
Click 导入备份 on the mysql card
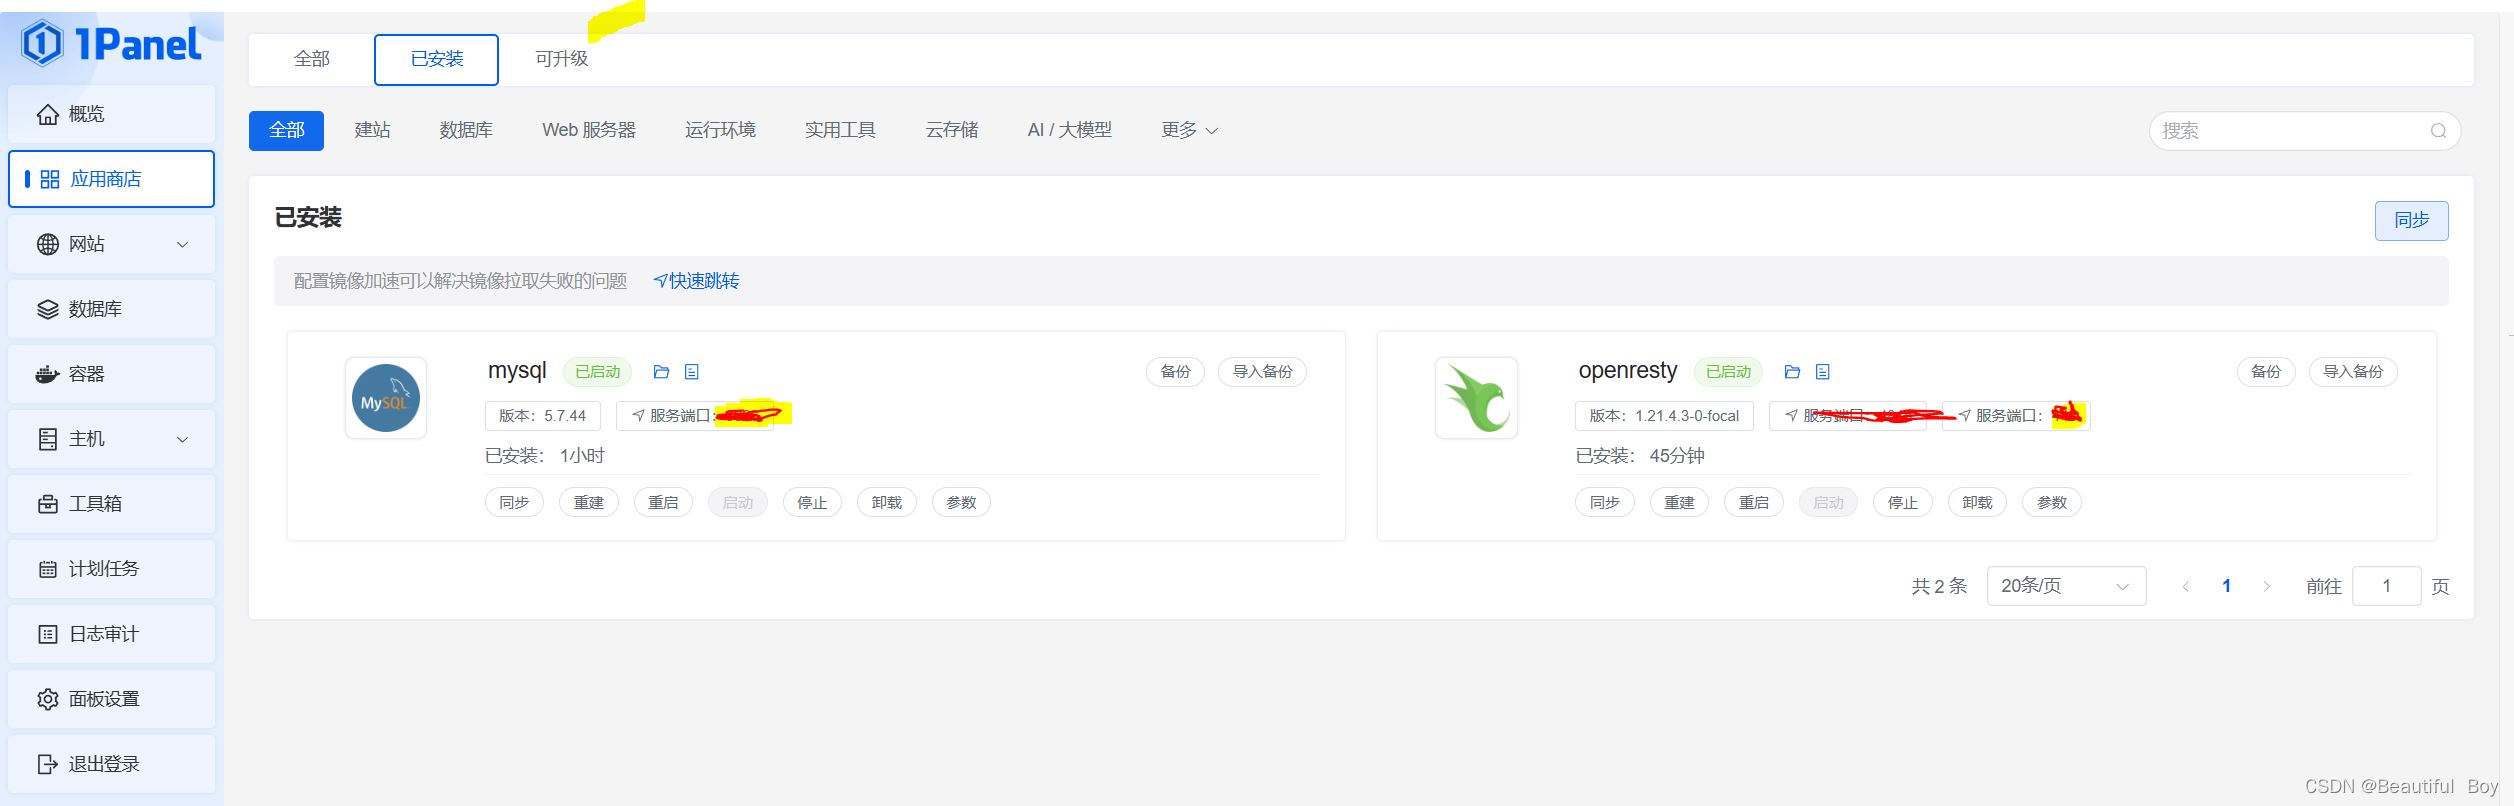point(1262,372)
